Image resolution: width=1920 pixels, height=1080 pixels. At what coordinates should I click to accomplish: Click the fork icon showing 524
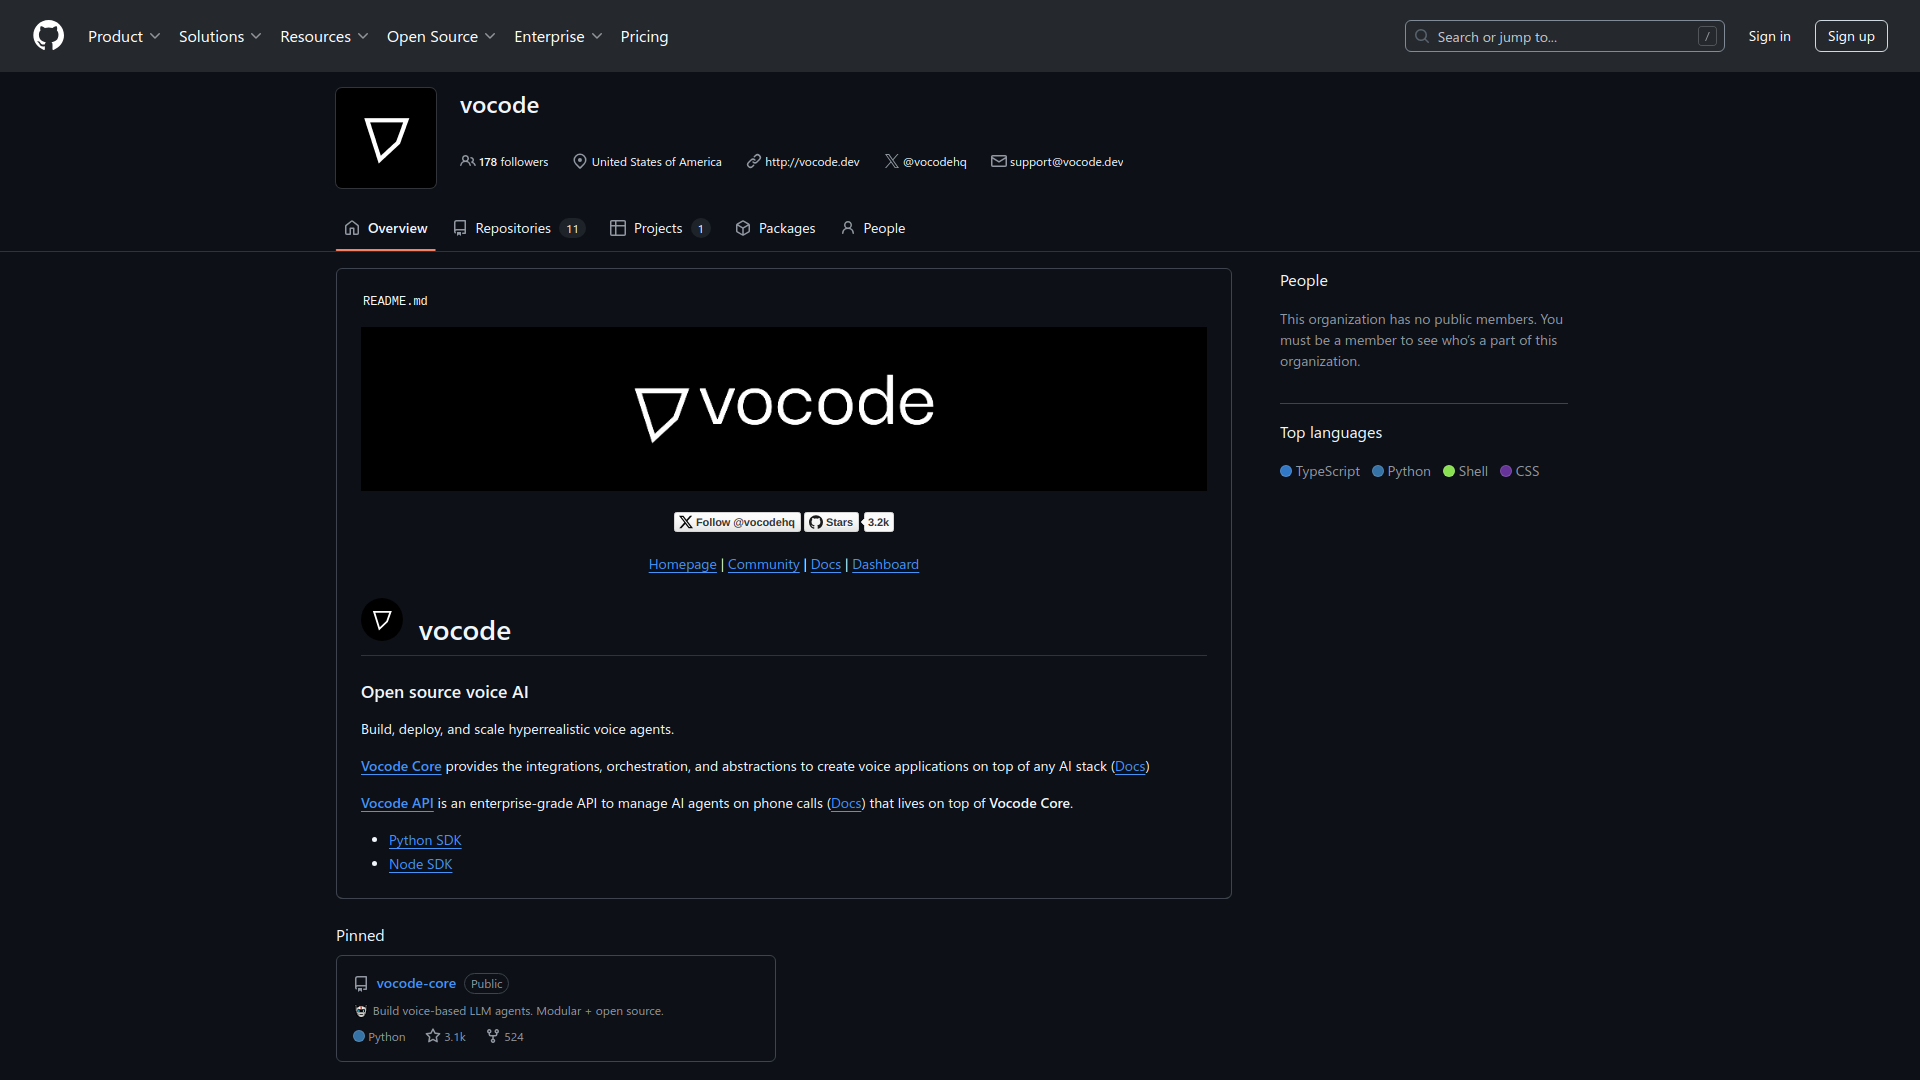click(492, 1036)
